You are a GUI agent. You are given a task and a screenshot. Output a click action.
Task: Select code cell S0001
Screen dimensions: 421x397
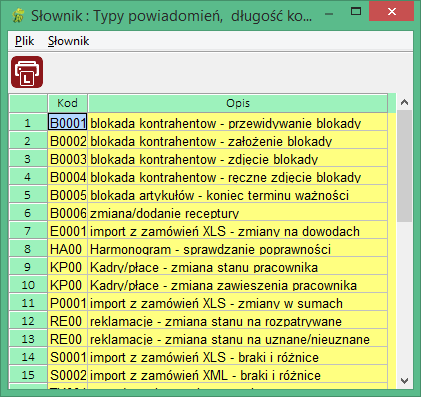68,357
